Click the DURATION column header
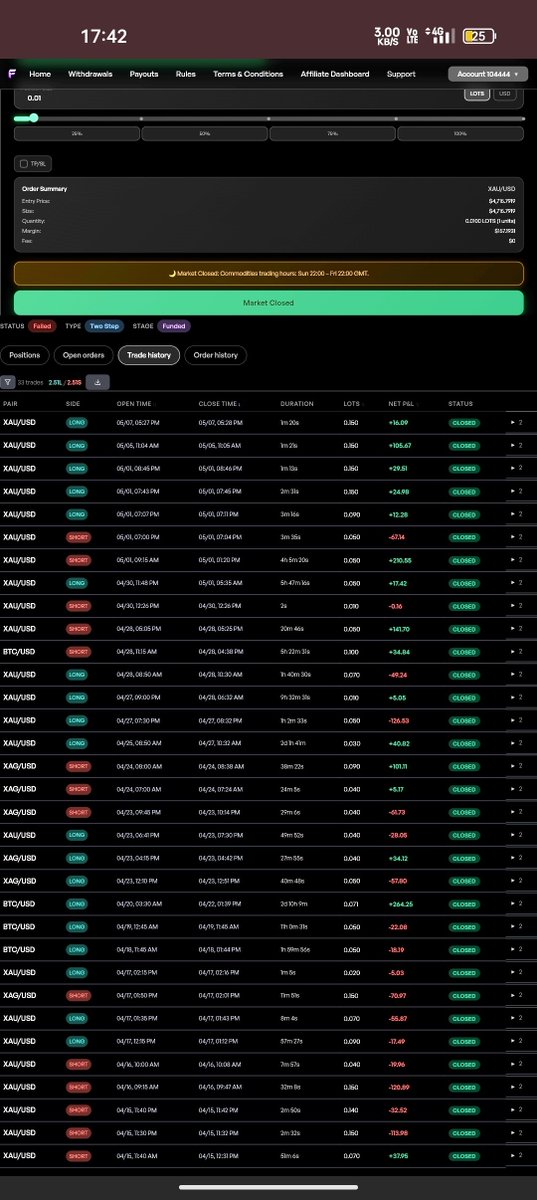537x1200 pixels. coord(297,404)
